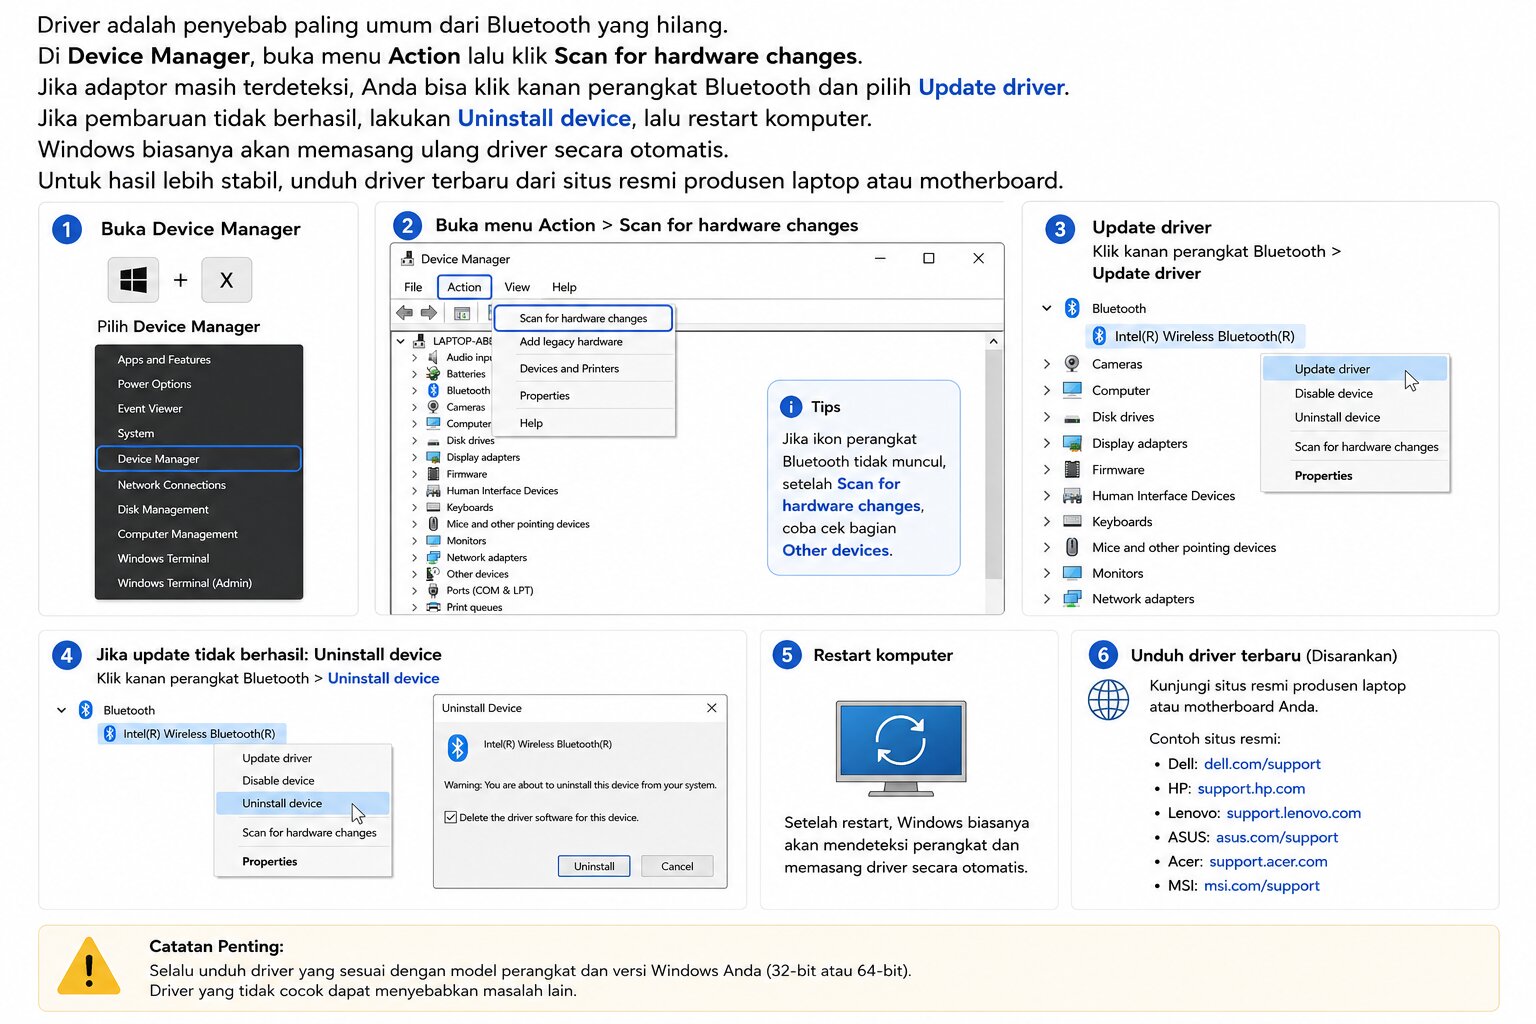
Task: Click the Cameras webcam icon in the Update driver panel
Action: (x=1072, y=364)
